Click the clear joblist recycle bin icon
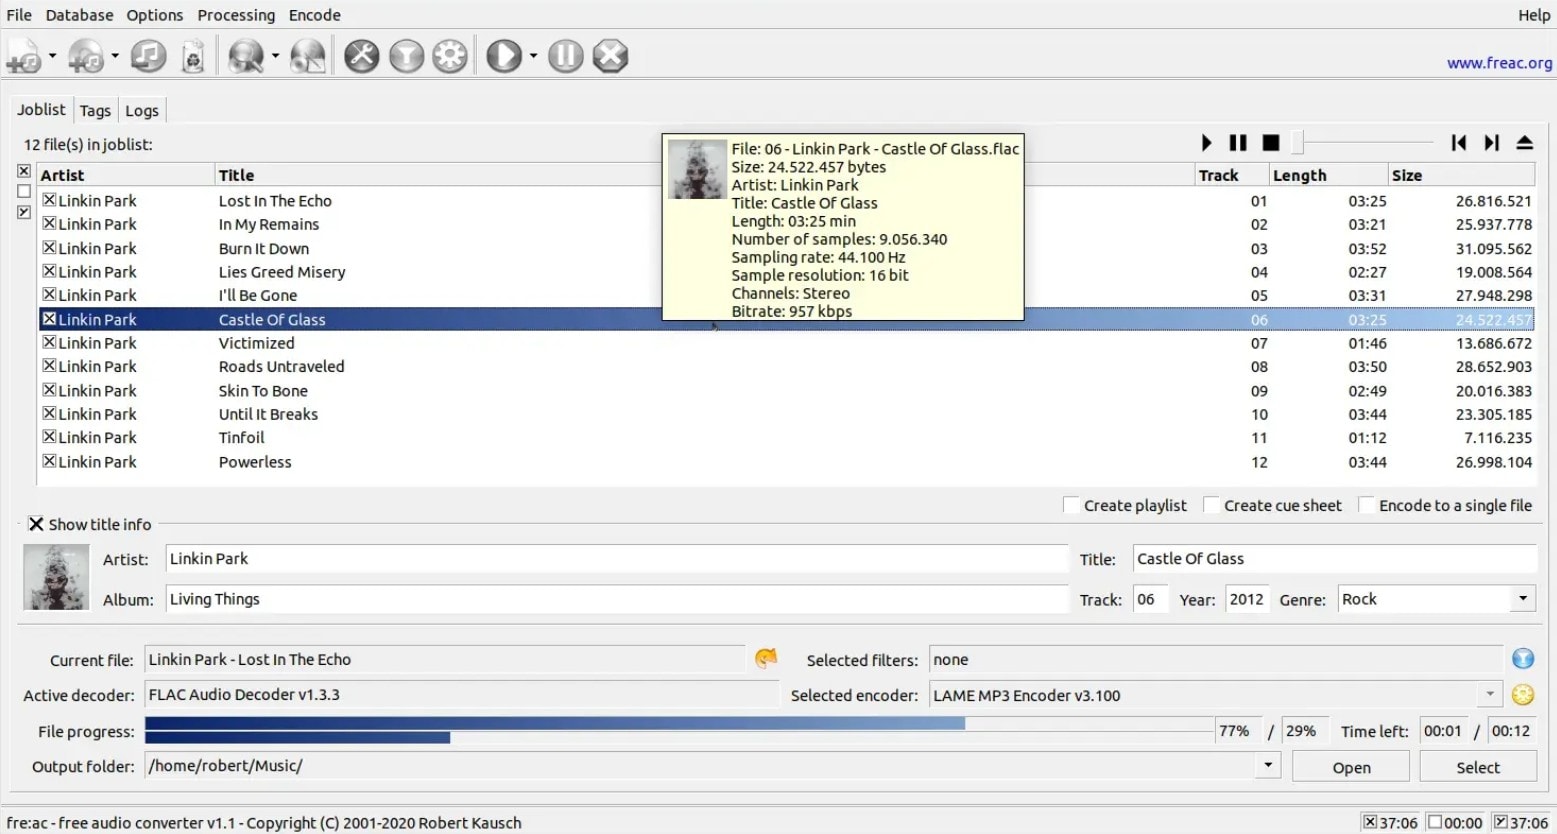 click(x=193, y=56)
